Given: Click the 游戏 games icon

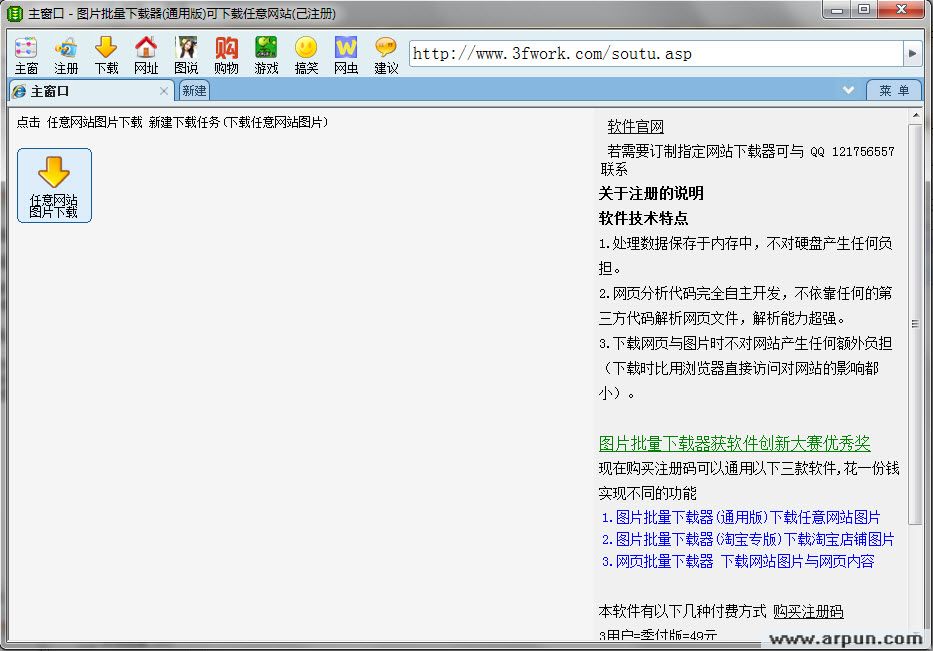Looking at the screenshot, I should [266, 52].
